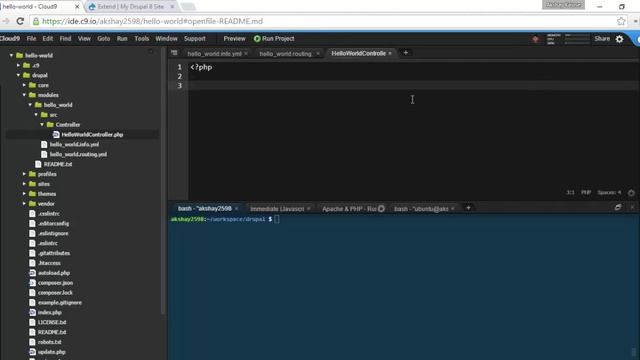Reload the browser page
This screenshot has width=640, height=360.
click(20, 21)
